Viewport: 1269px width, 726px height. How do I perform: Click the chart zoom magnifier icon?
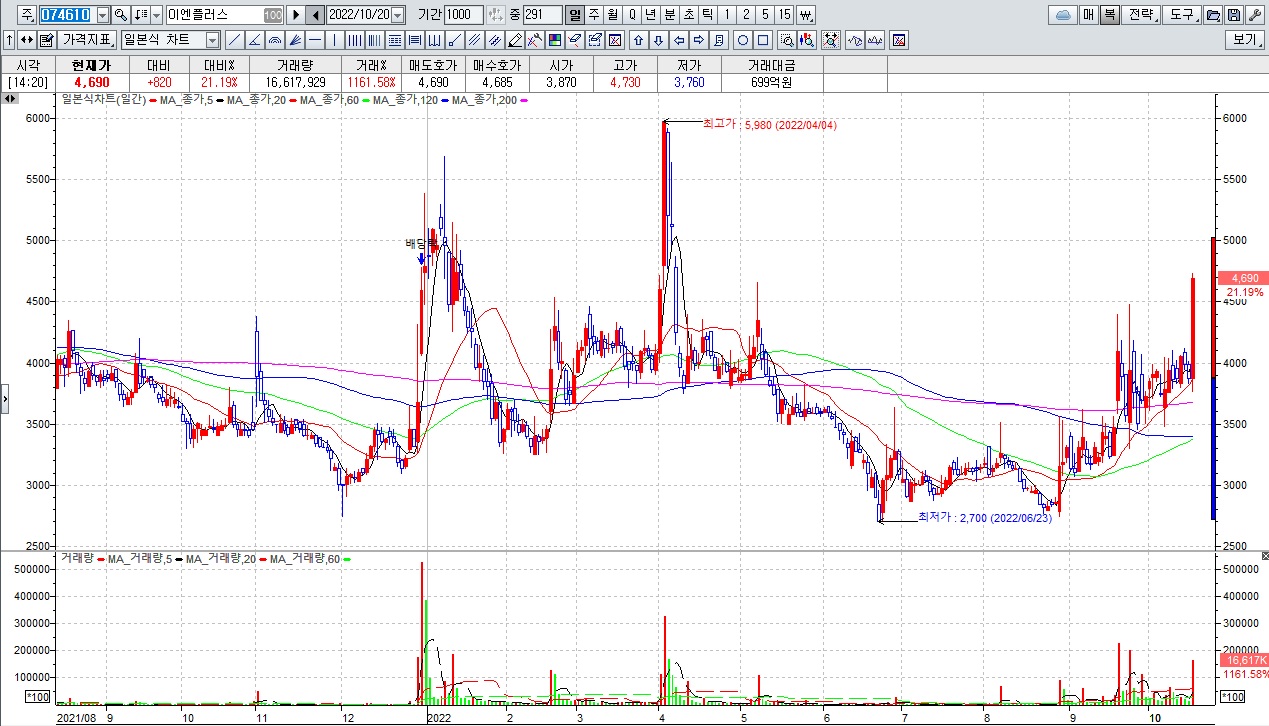coord(787,40)
